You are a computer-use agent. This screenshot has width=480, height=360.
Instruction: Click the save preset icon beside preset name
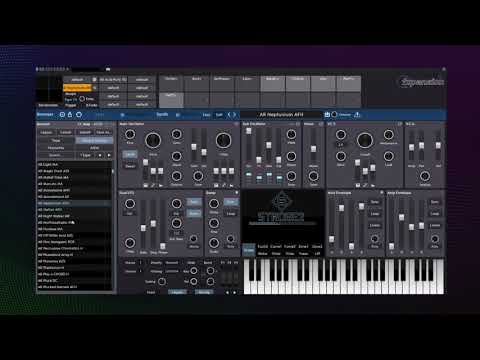click(x=327, y=115)
